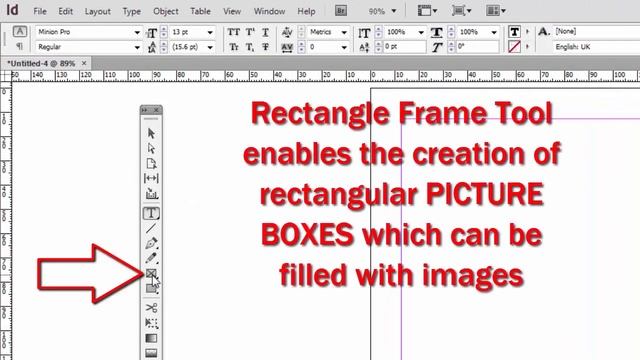Click the text fill color swatch
The width and height of the screenshot is (640, 360).
pos(514,31)
